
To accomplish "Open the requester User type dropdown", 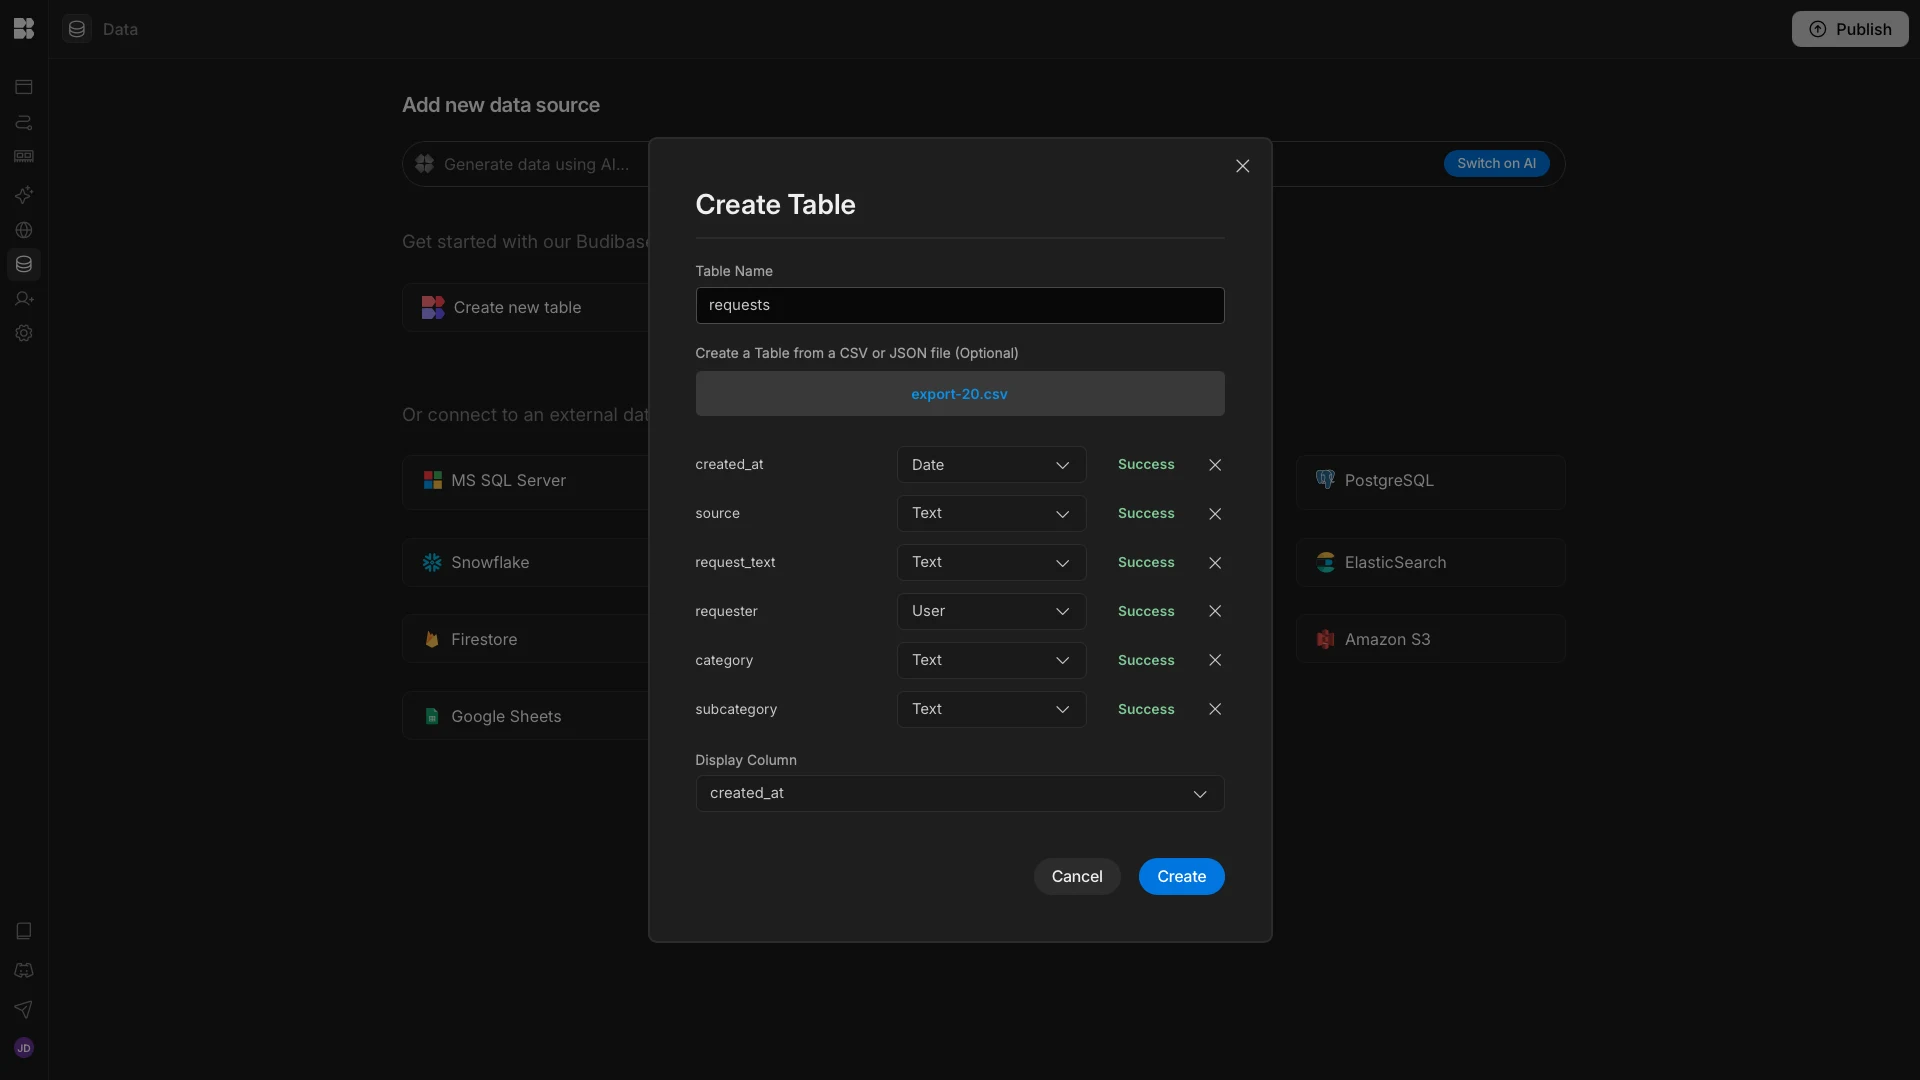I will click(x=990, y=611).
